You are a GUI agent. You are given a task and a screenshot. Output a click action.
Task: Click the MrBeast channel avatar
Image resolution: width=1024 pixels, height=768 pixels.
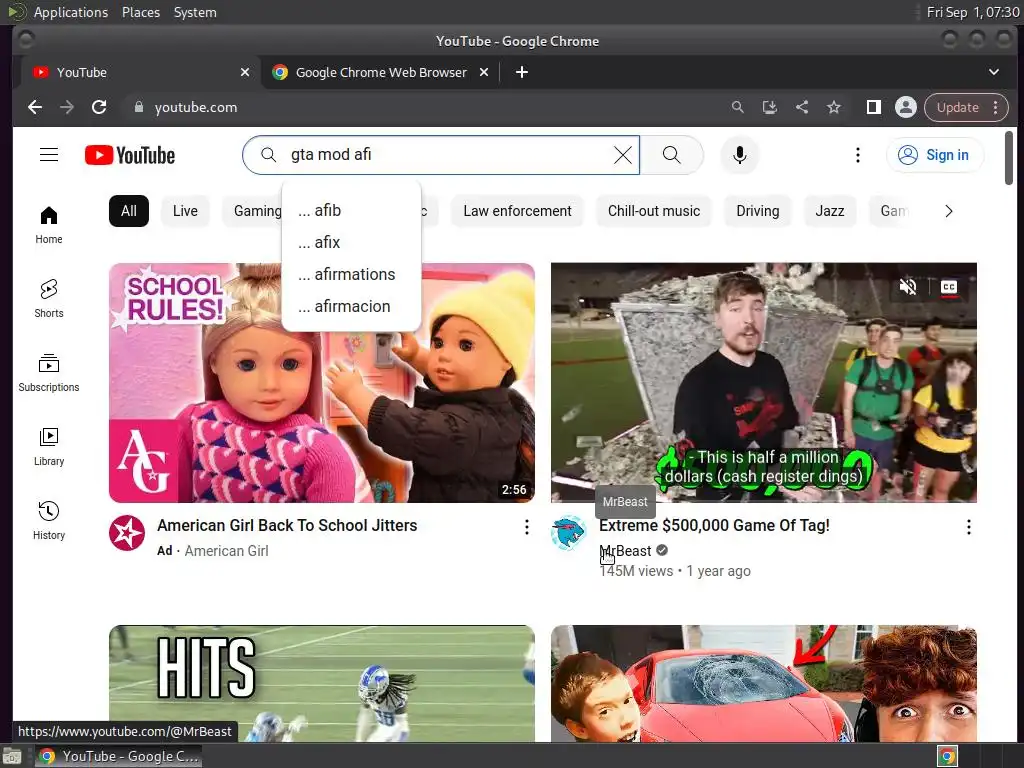pyautogui.click(x=569, y=533)
